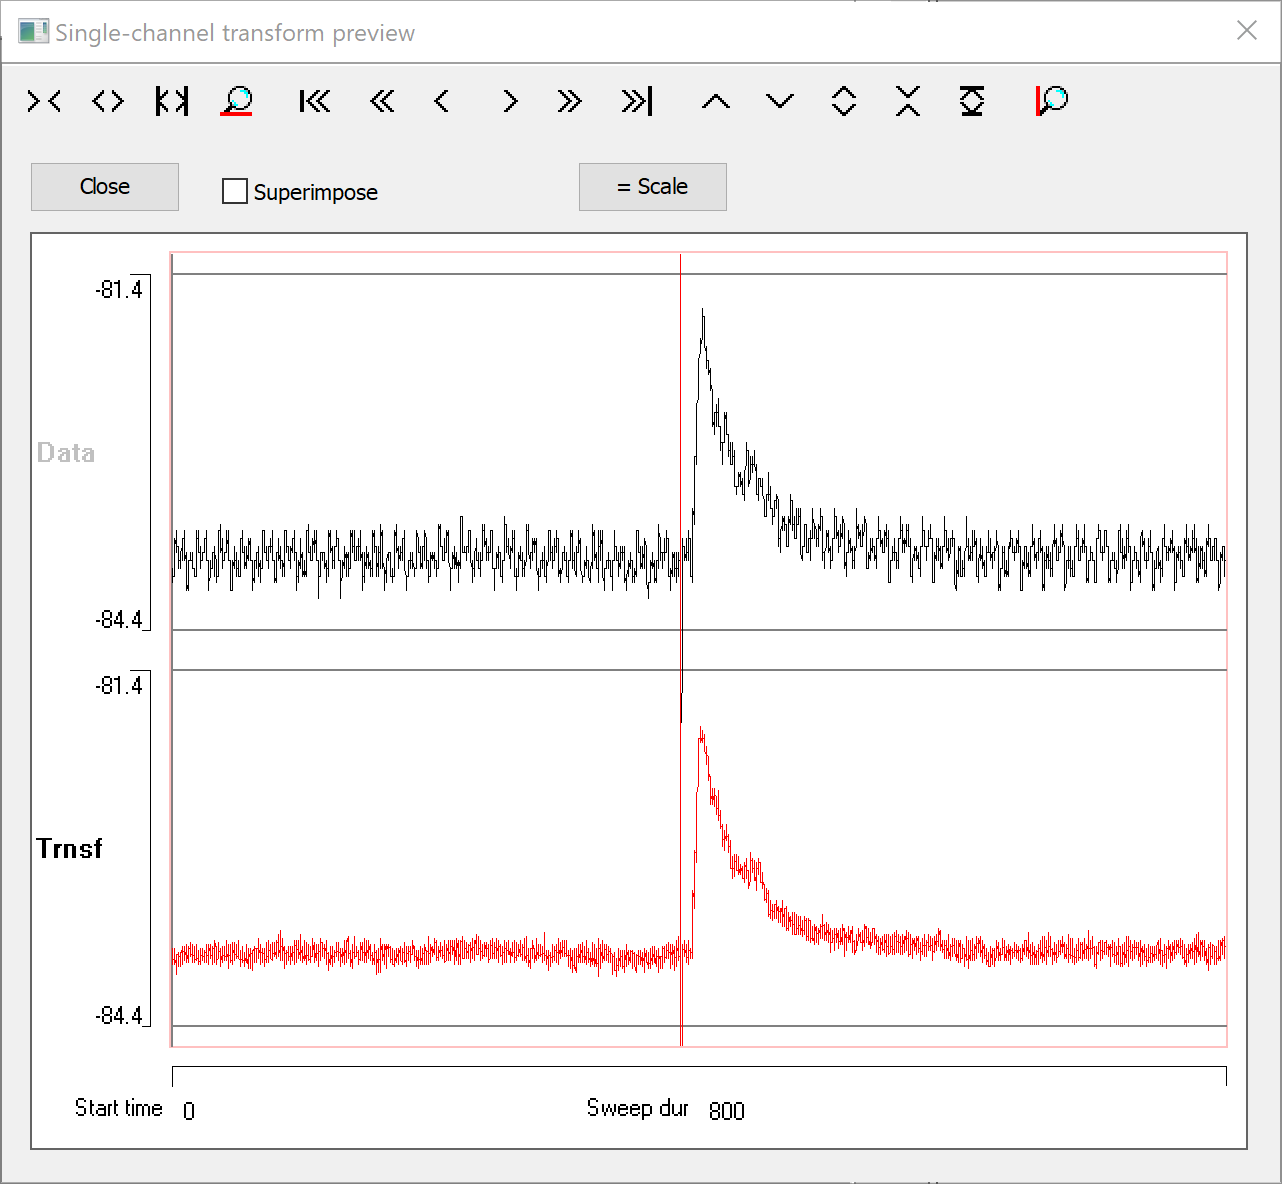Click the vertical contract gain icon
Image resolution: width=1282 pixels, height=1184 pixels.
click(x=908, y=101)
